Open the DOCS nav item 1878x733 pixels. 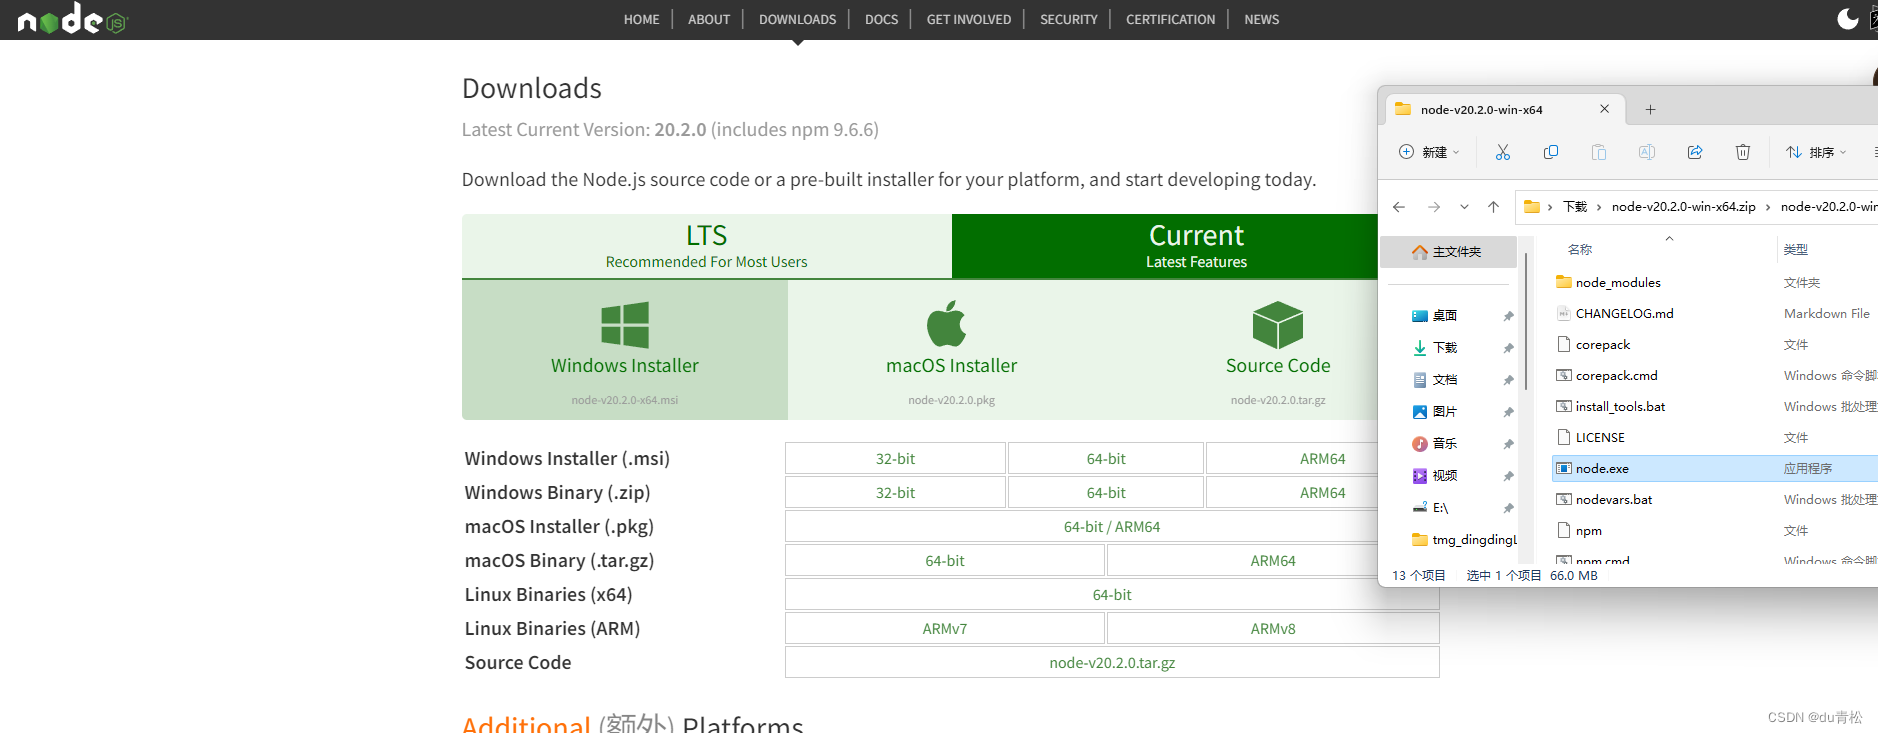881,19
